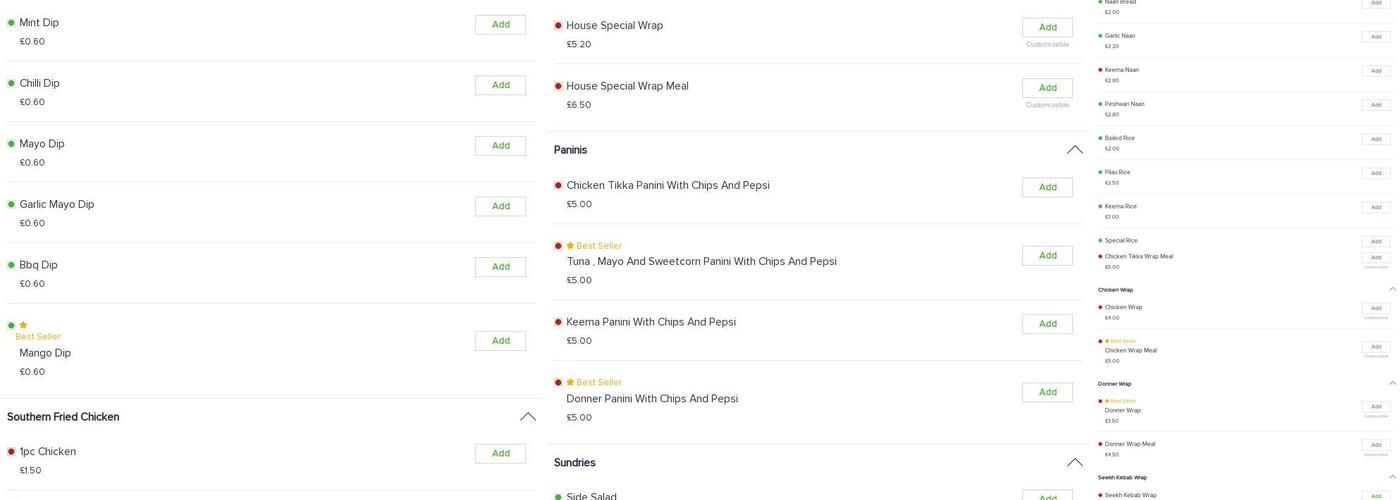
Task: Collapse the Paninis section arrow
Action: (1075, 150)
